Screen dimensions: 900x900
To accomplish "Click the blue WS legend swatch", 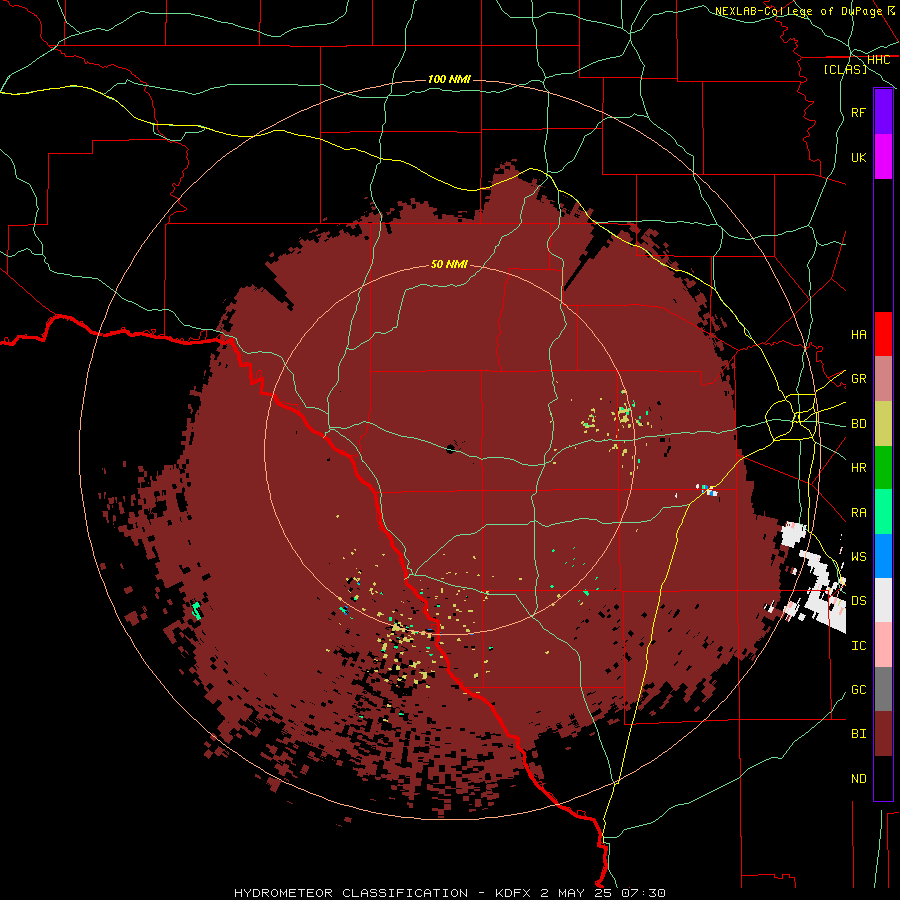I will click(x=883, y=556).
